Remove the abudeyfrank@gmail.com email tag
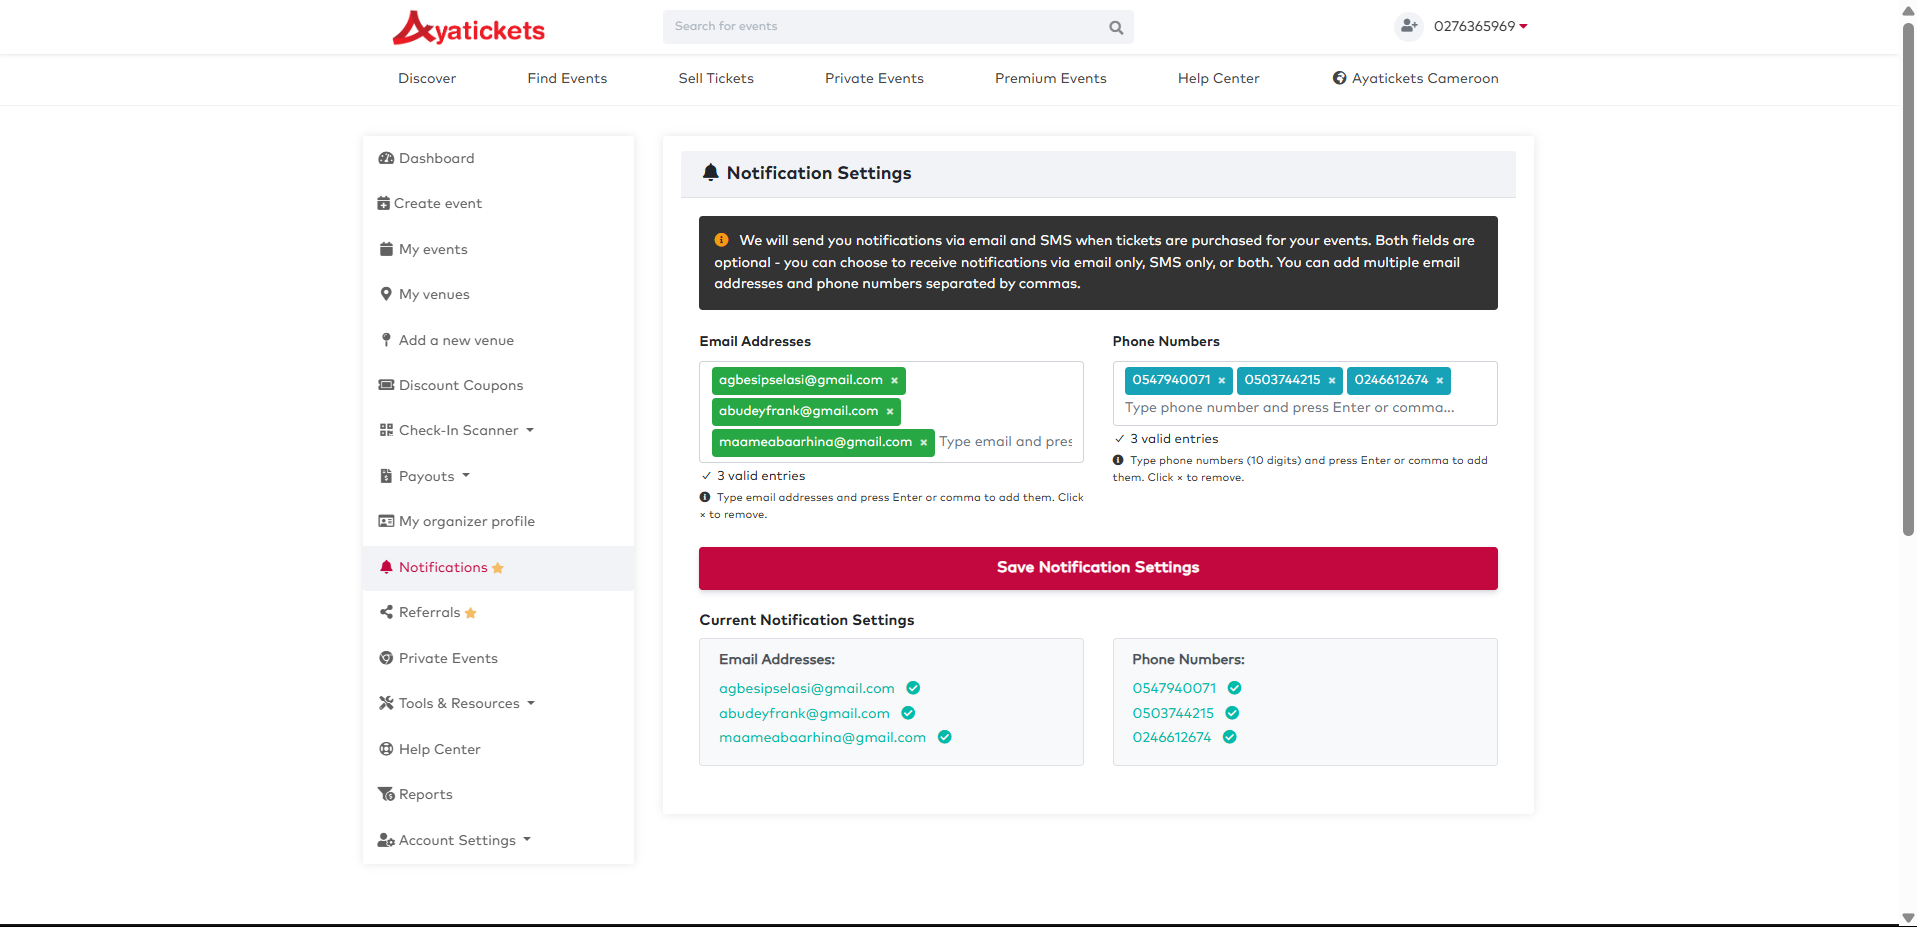The width and height of the screenshot is (1917, 927). click(x=889, y=412)
